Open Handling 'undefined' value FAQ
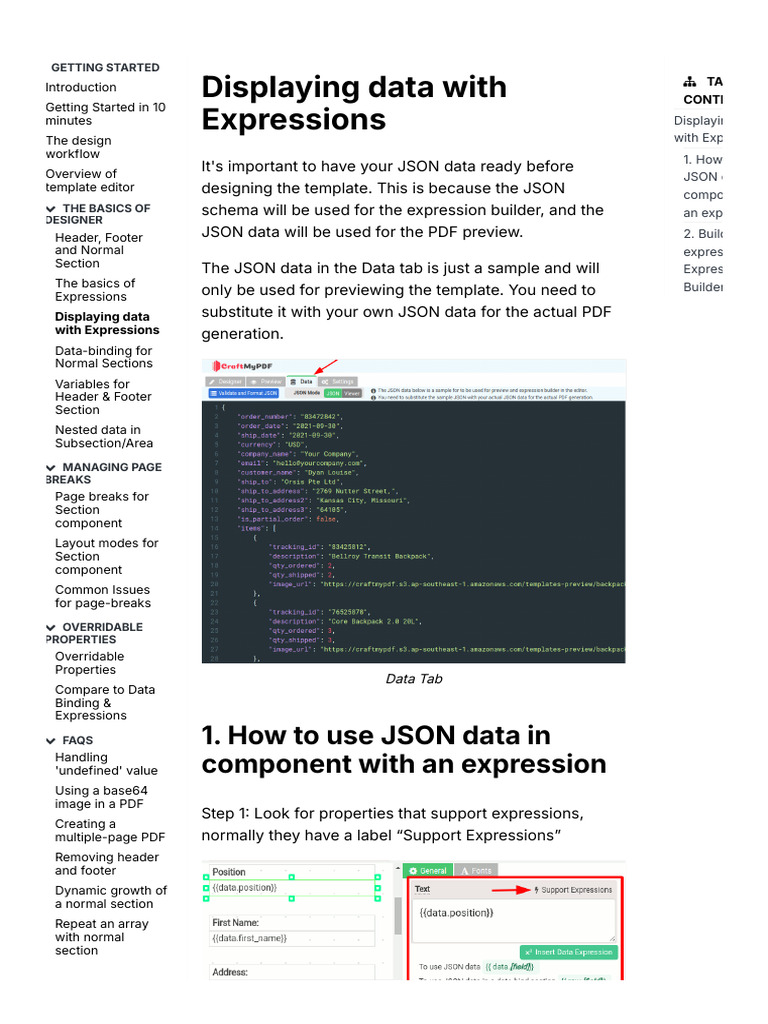This screenshot has height=1024, width=768. (x=106, y=763)
